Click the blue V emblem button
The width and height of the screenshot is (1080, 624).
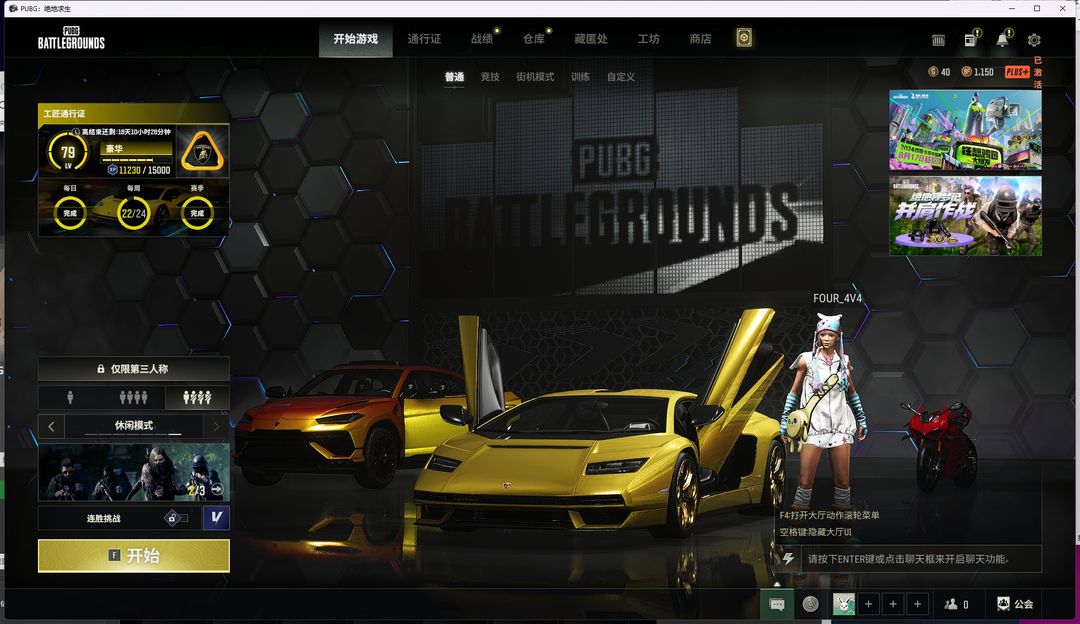(216, 518)
